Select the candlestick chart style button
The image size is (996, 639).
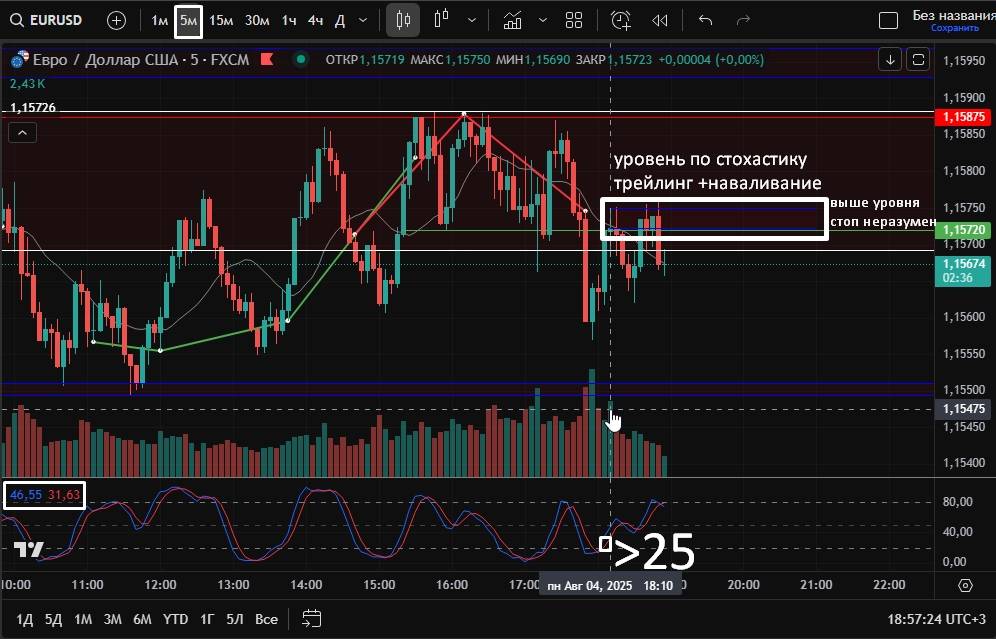click(403, 20)
